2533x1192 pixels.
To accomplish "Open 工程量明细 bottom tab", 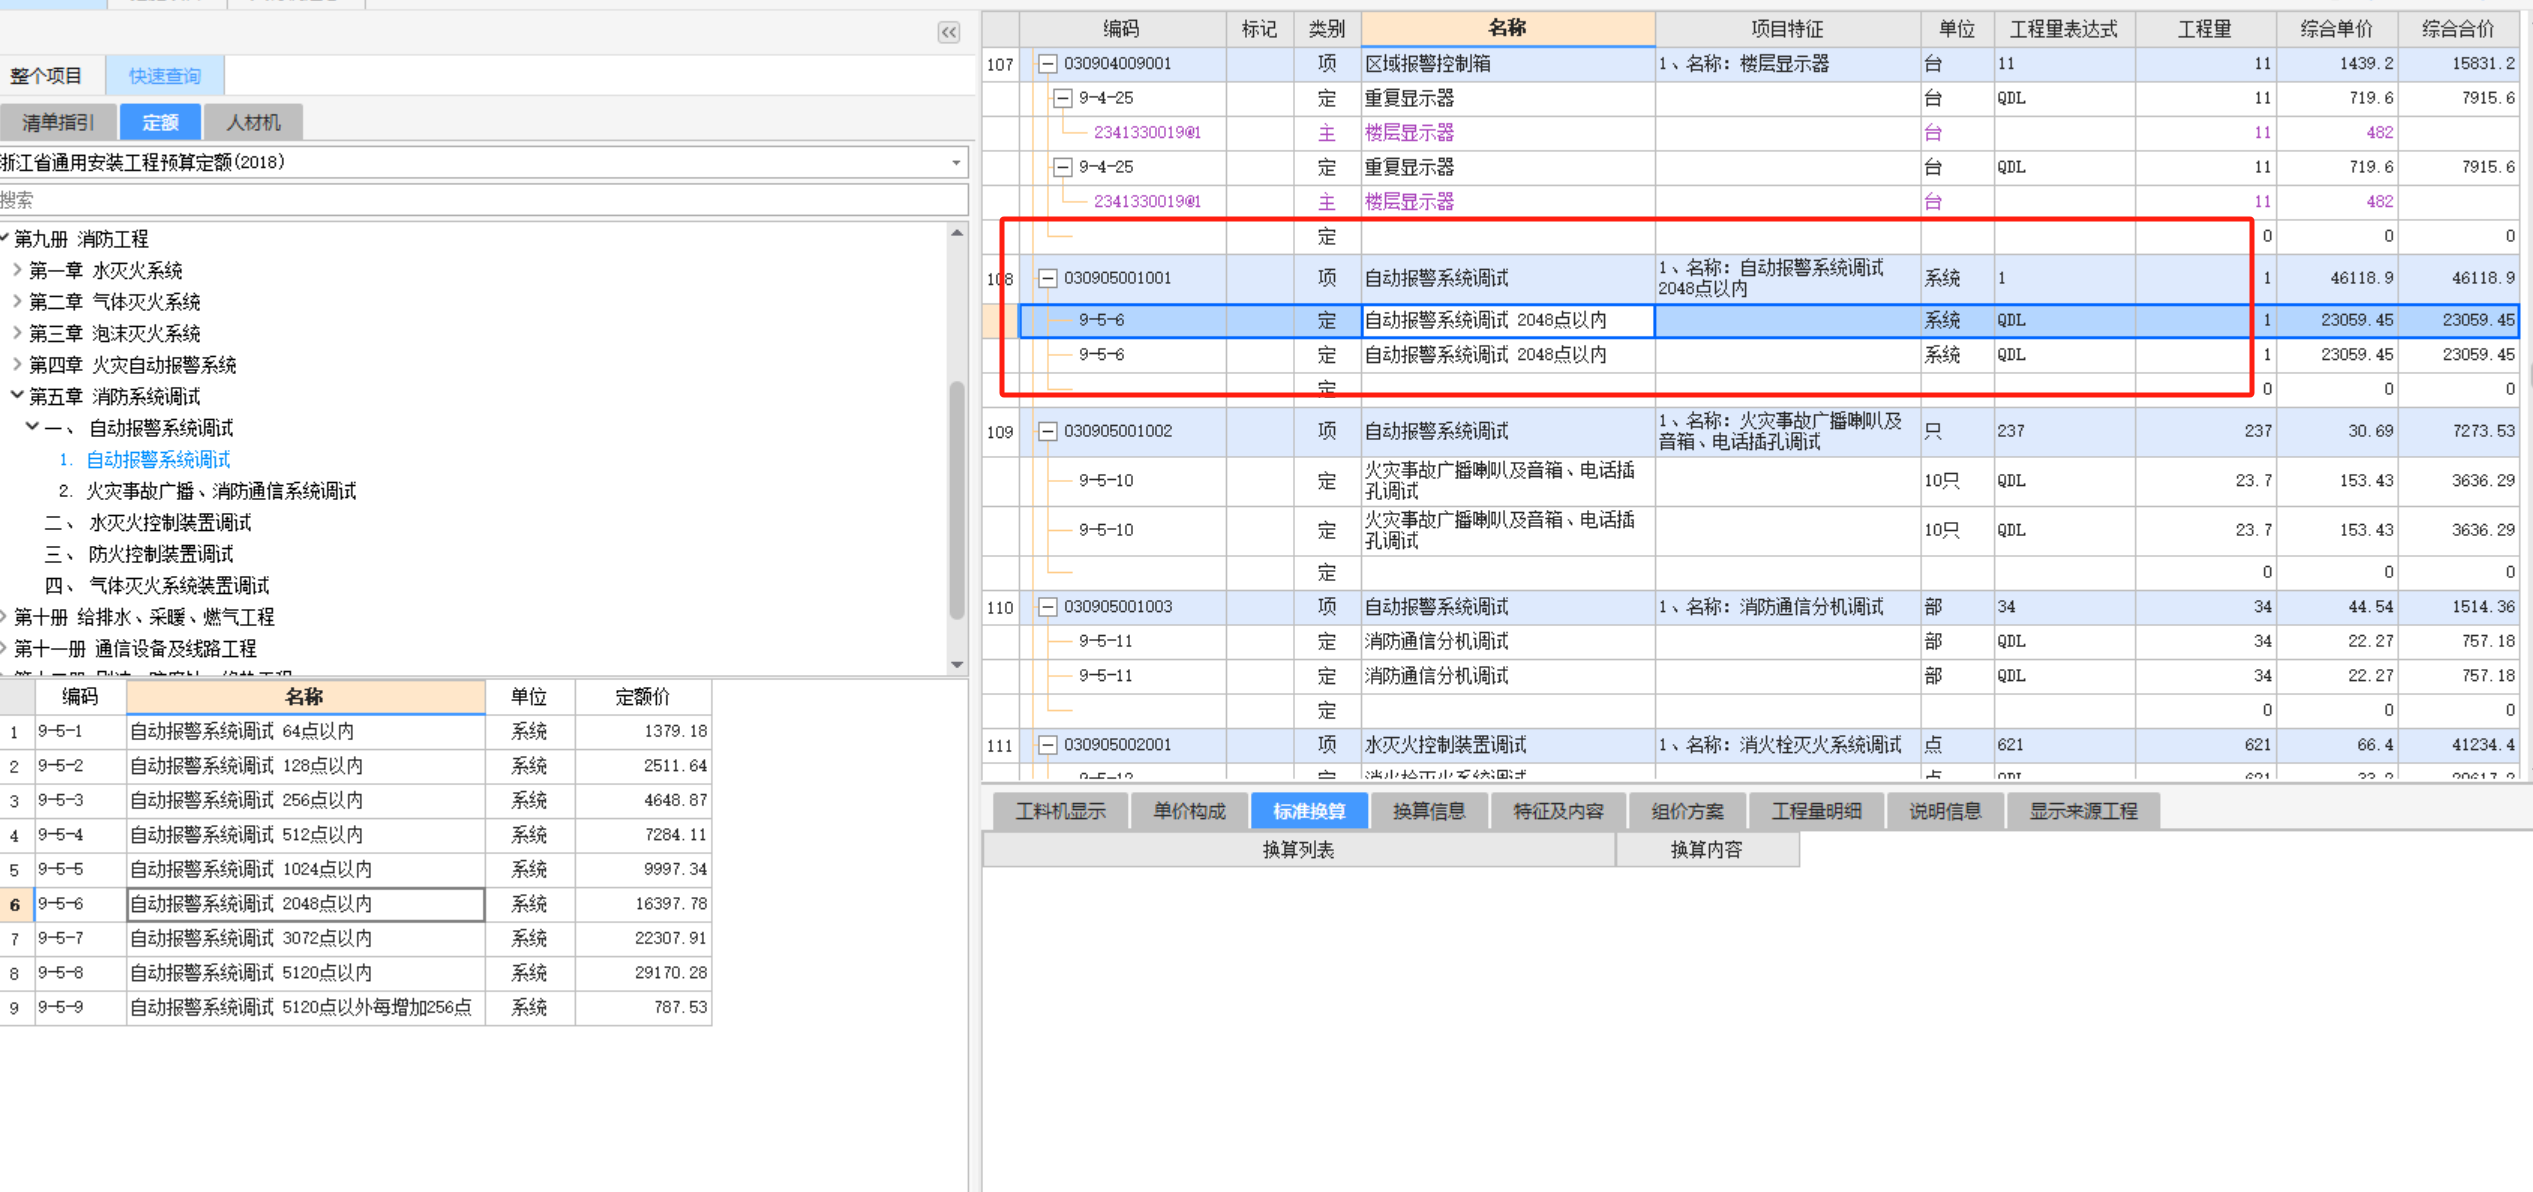I will click(x=1816, y=811).
